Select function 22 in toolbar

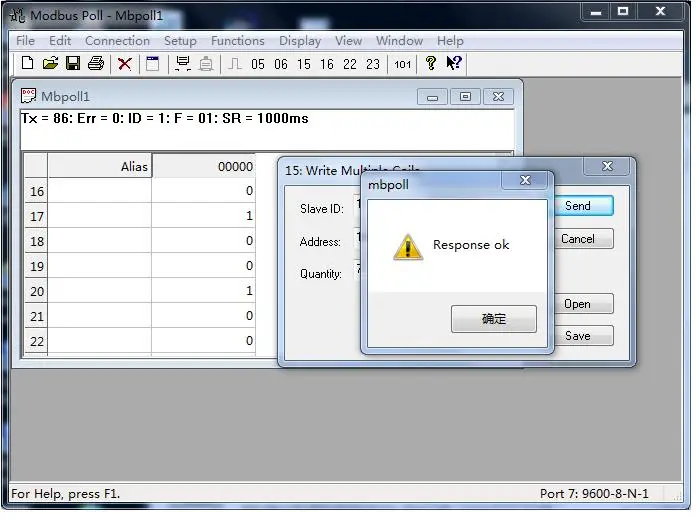point(350,65)
